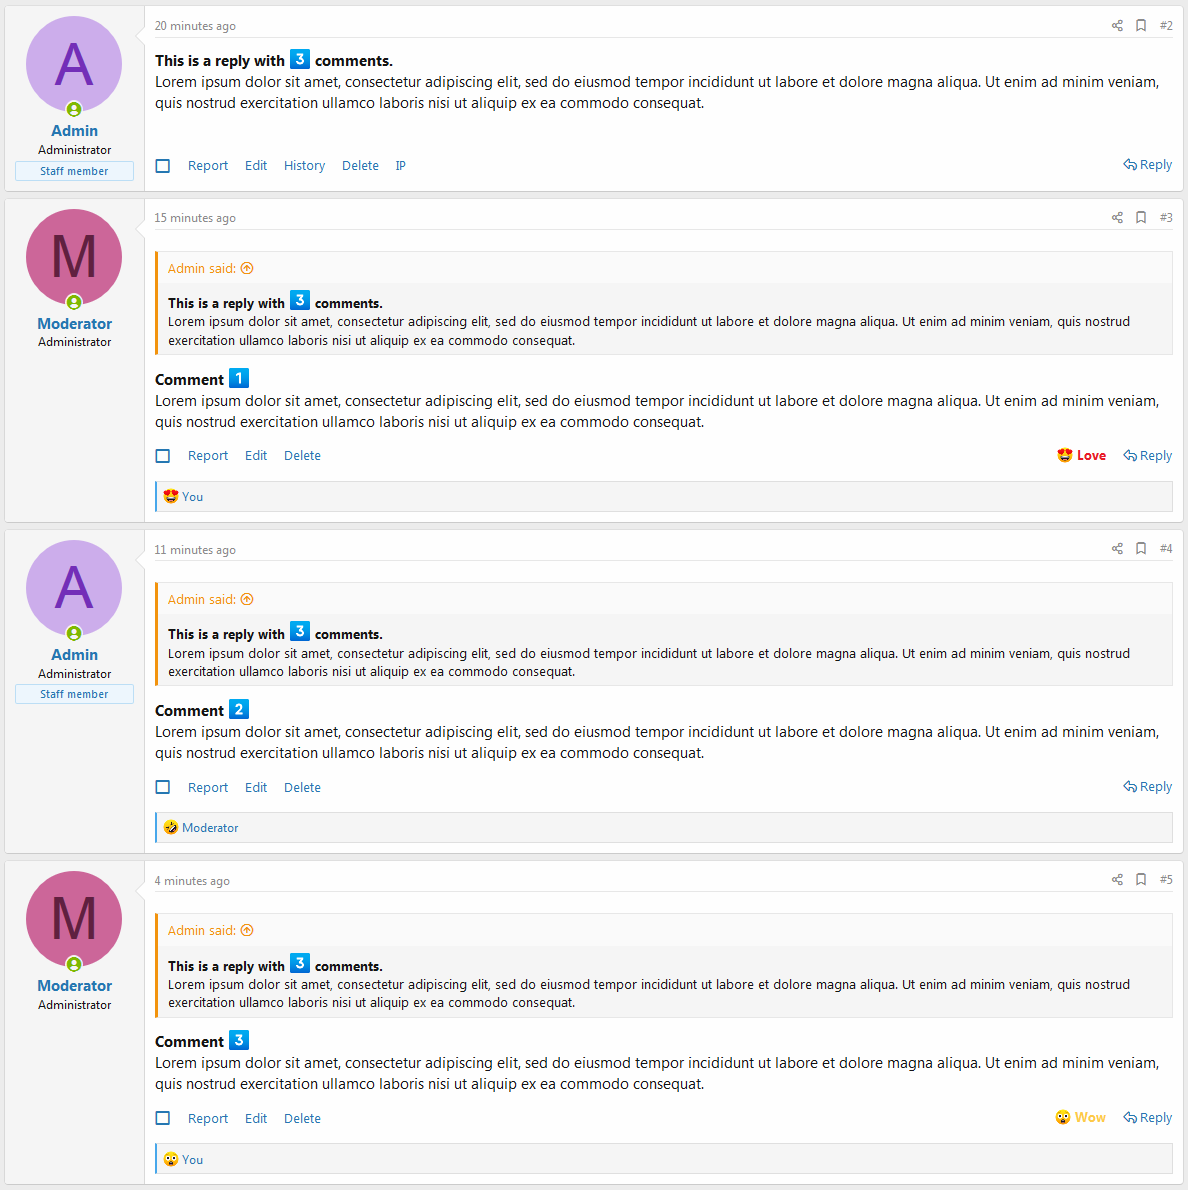1188x1190 pixels.
Task: Click the share icon on post #4
Action: 1117,549
